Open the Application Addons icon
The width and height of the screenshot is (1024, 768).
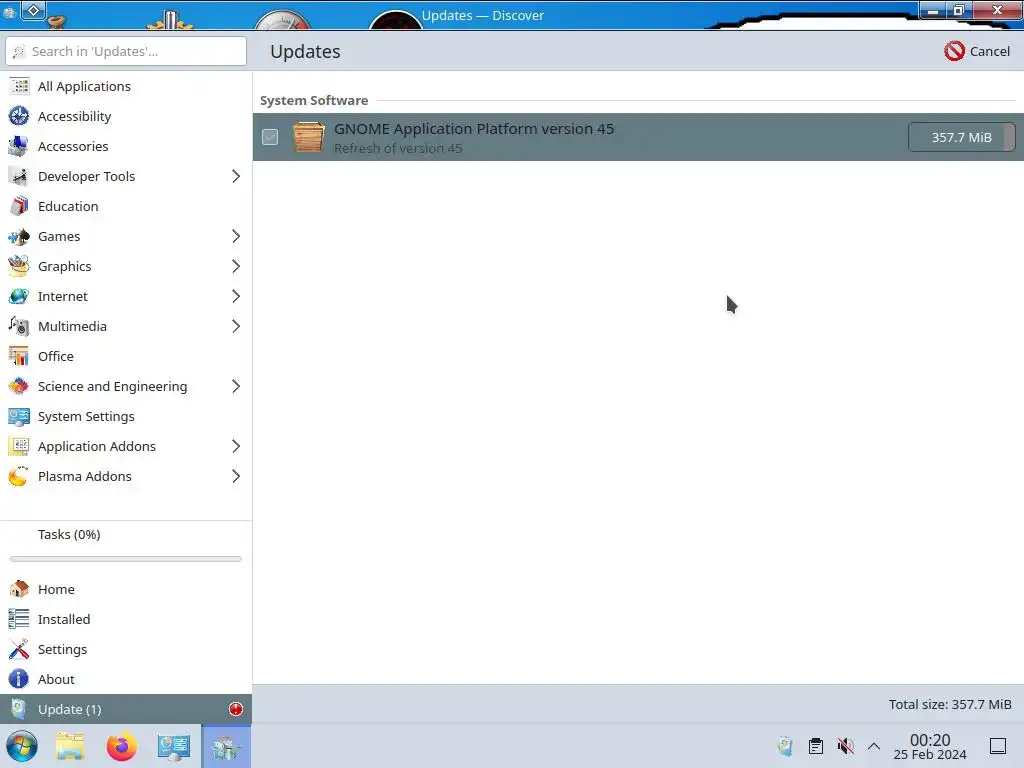[19, 447]
